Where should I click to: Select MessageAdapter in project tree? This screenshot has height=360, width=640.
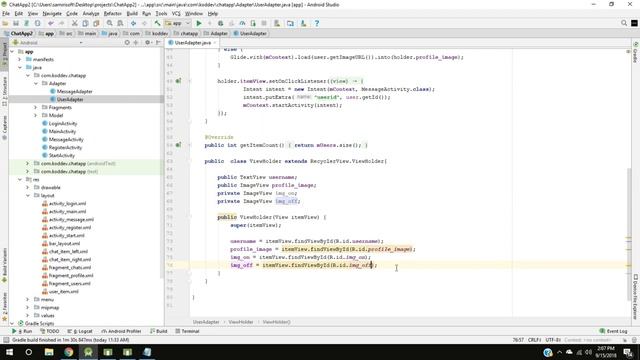(74, 91)
